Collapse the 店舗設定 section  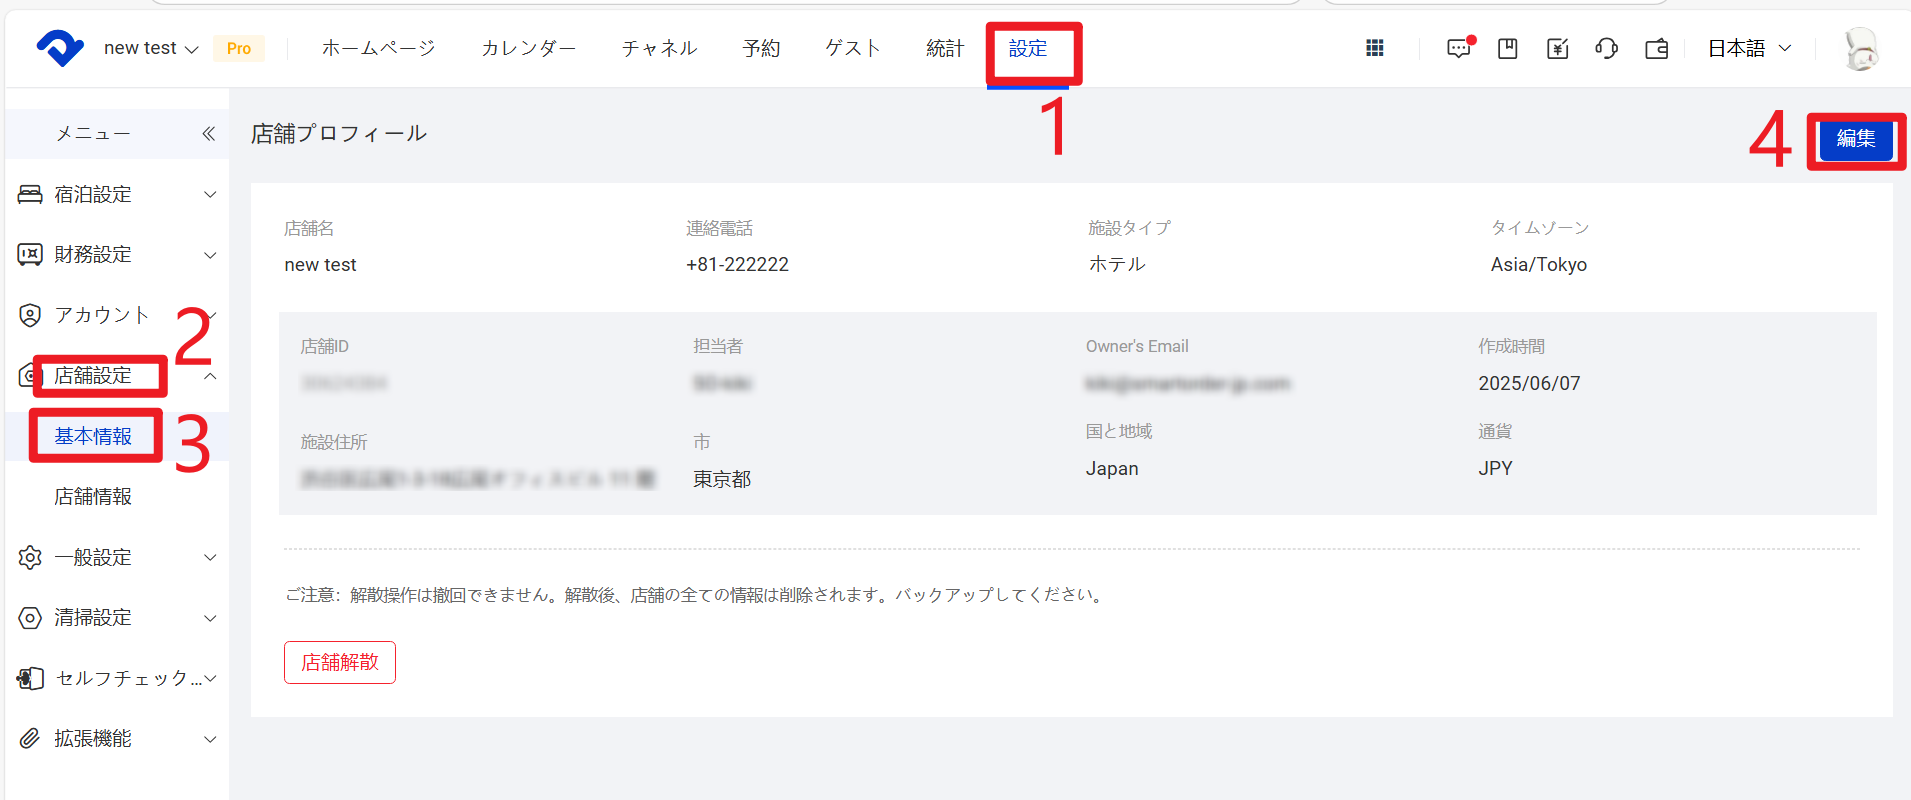[x=210, y=376]
